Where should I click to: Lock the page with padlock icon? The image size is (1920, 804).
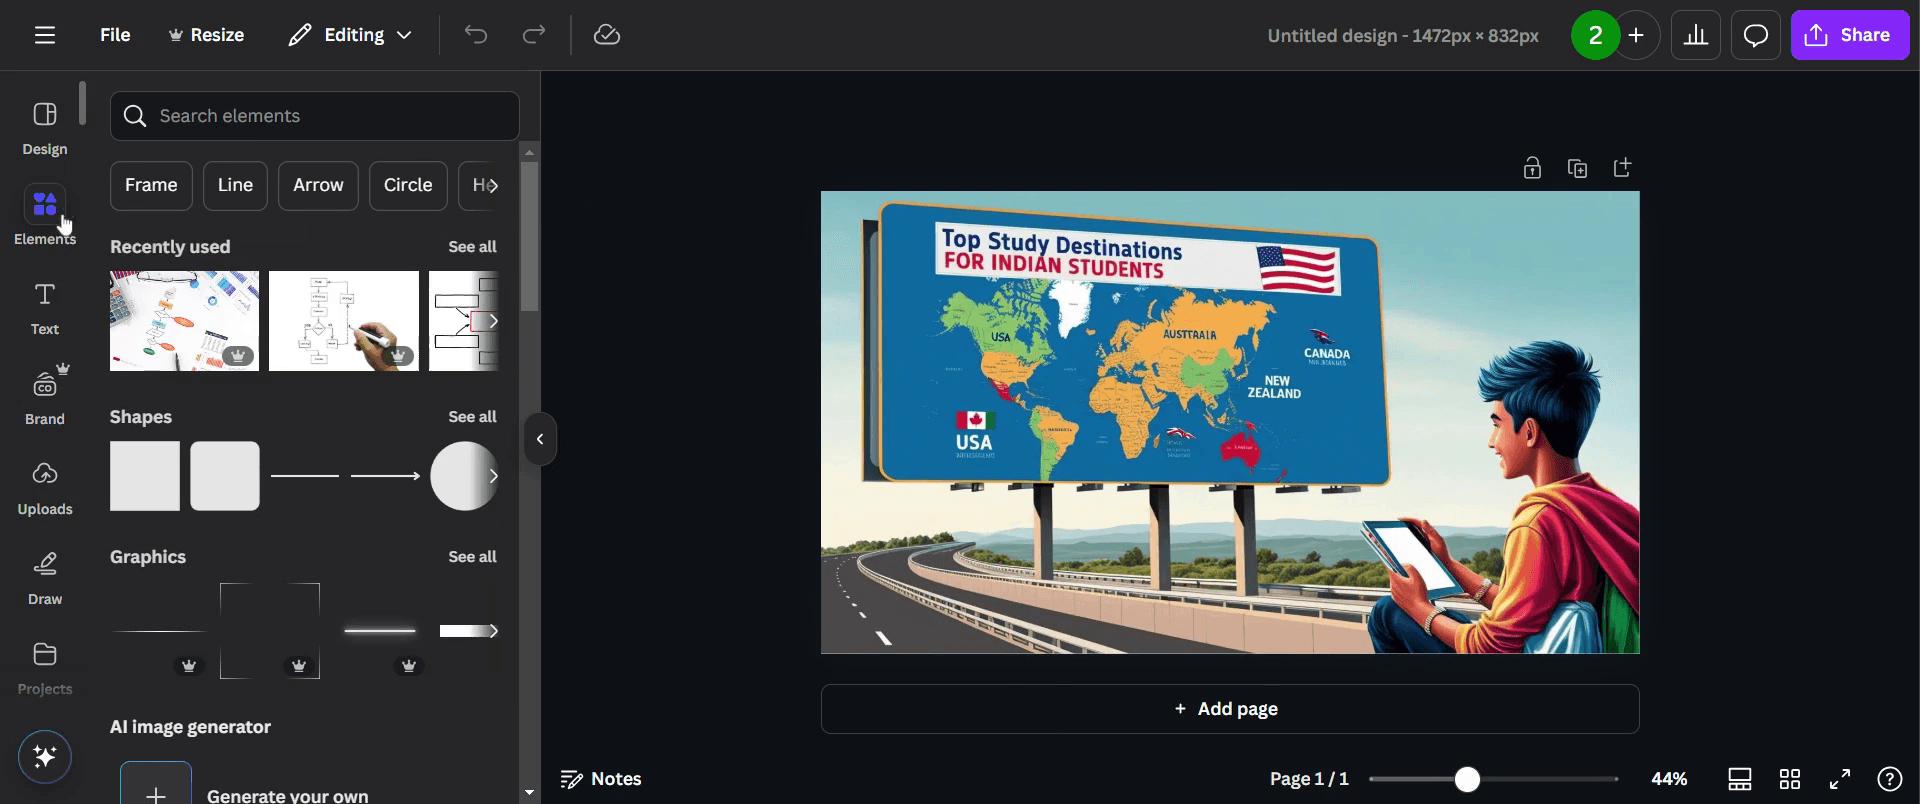1532,168
